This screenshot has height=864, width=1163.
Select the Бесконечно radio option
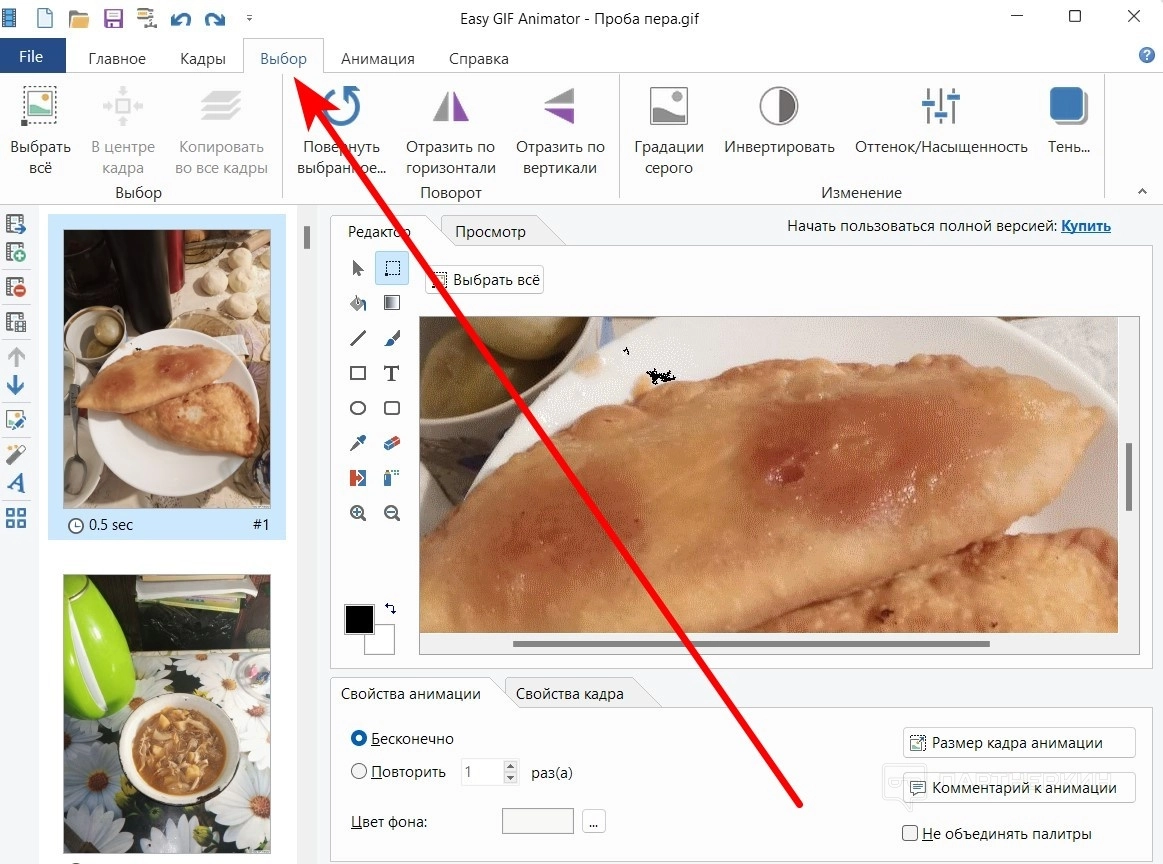click(x=358, y=739)
